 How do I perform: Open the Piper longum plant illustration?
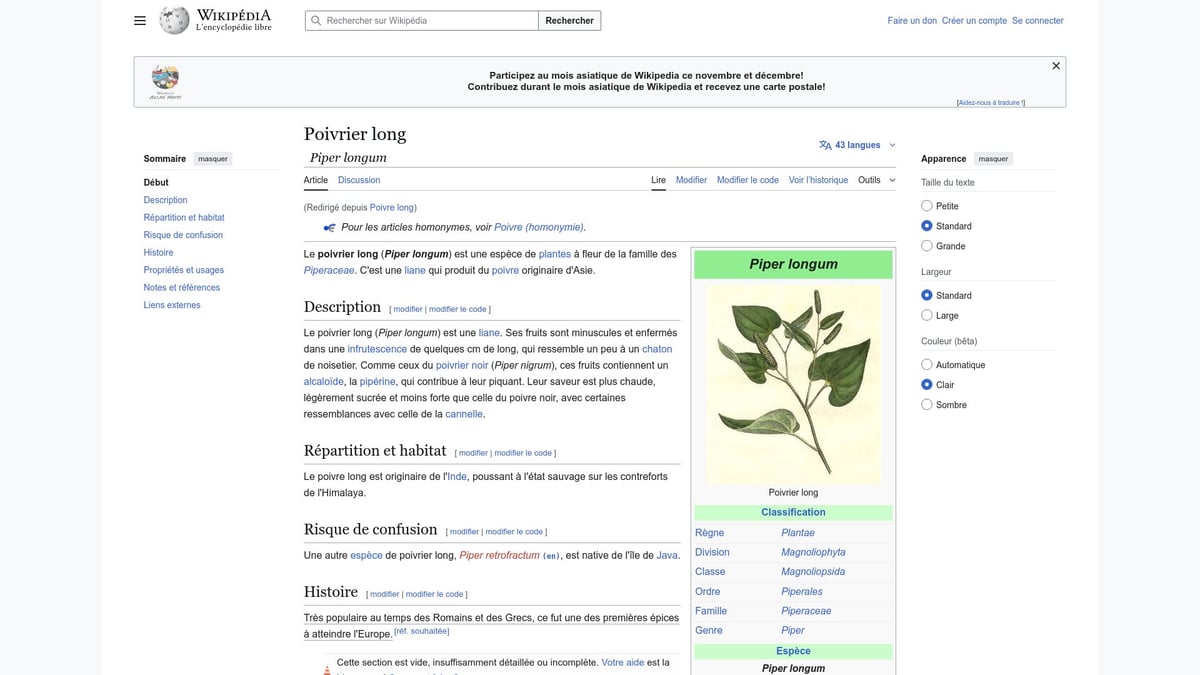click(x=793, y=384)
